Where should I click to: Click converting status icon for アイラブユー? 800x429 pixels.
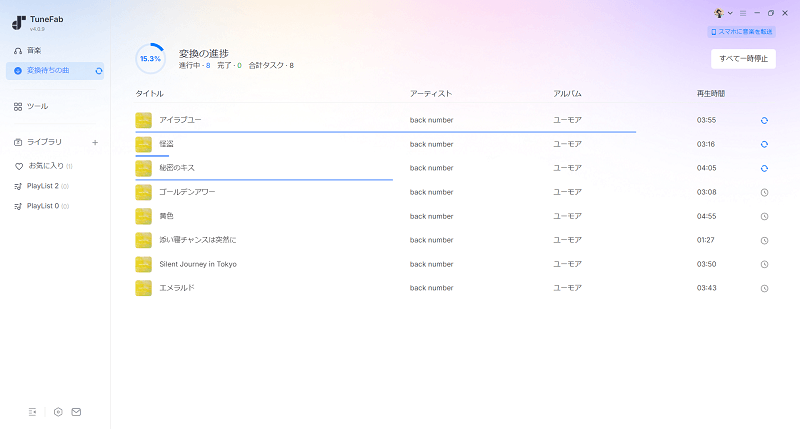[764, 120]
